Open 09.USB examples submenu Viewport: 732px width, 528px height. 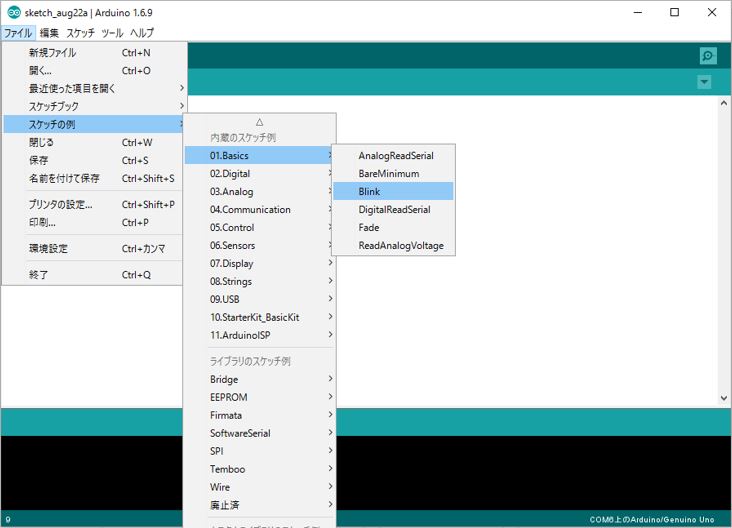click(x=260, y=299)
